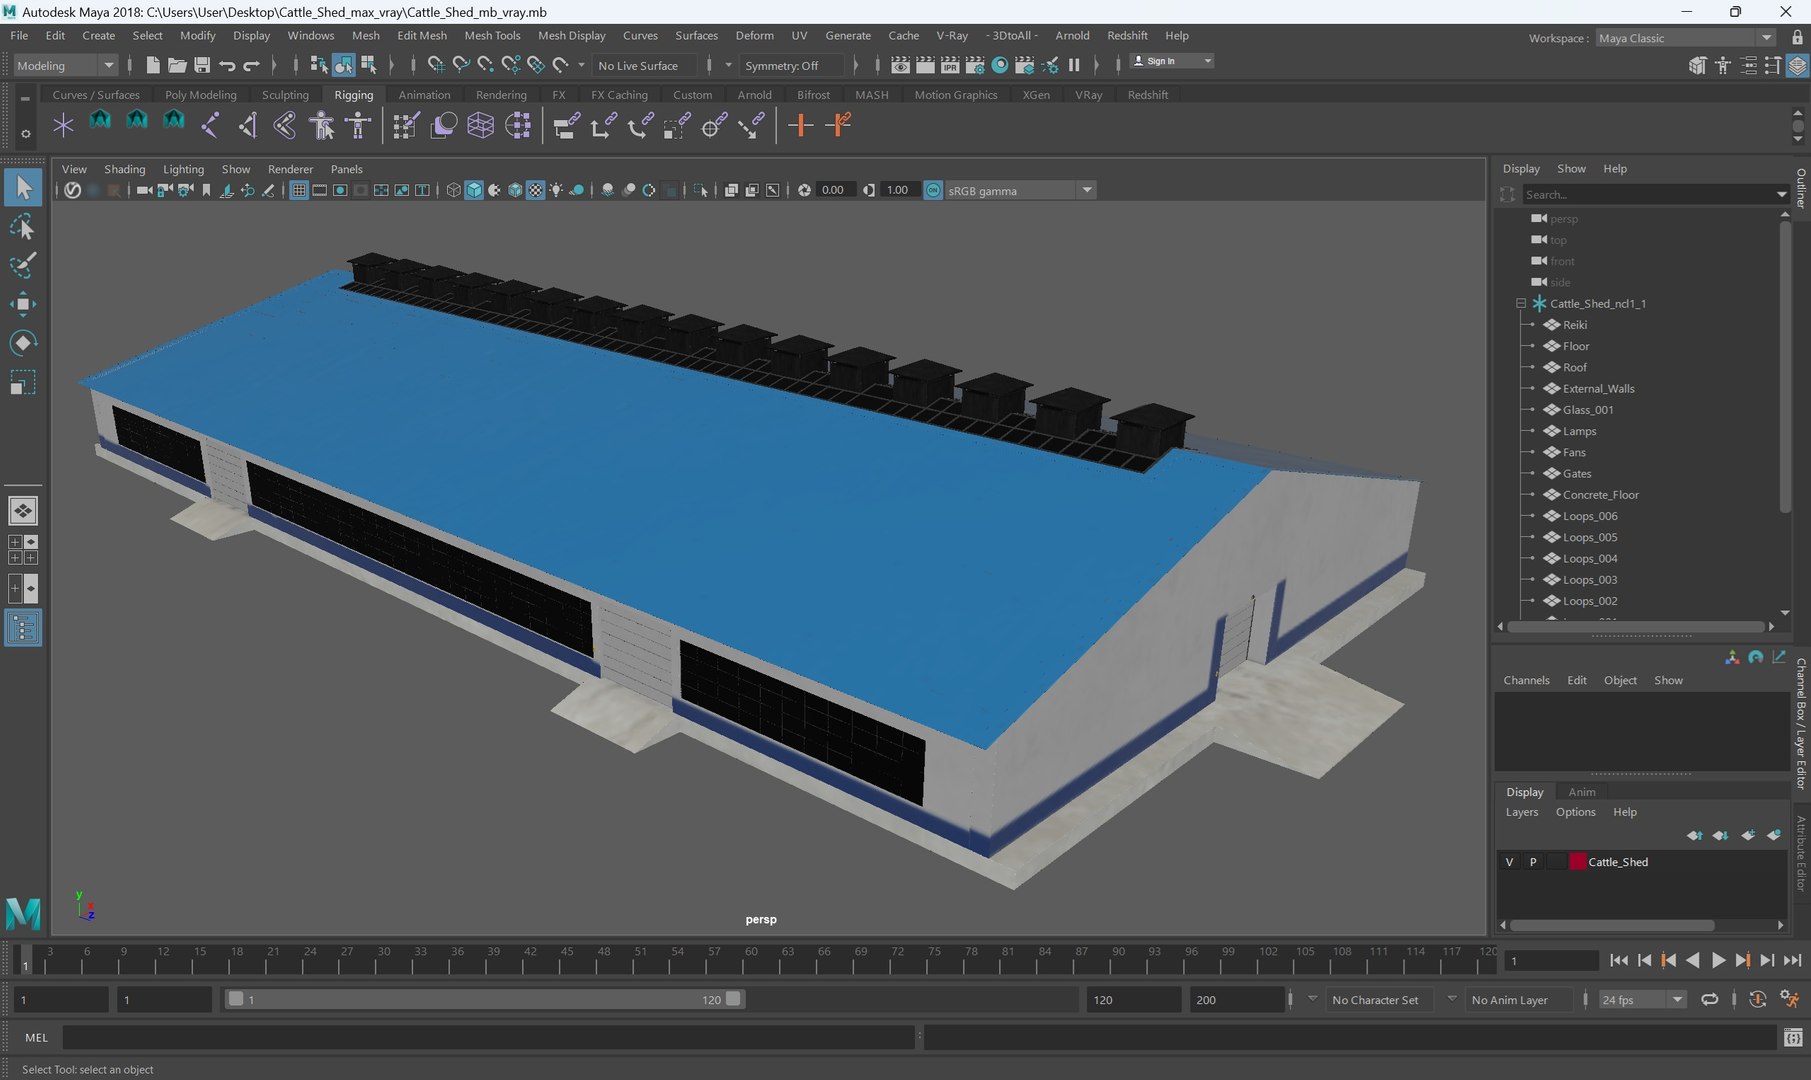Viewport: 1811px width, 1080px height.
Task: Toggle visibility V of Cattle_Shed layer
Action: point(1509,862)
